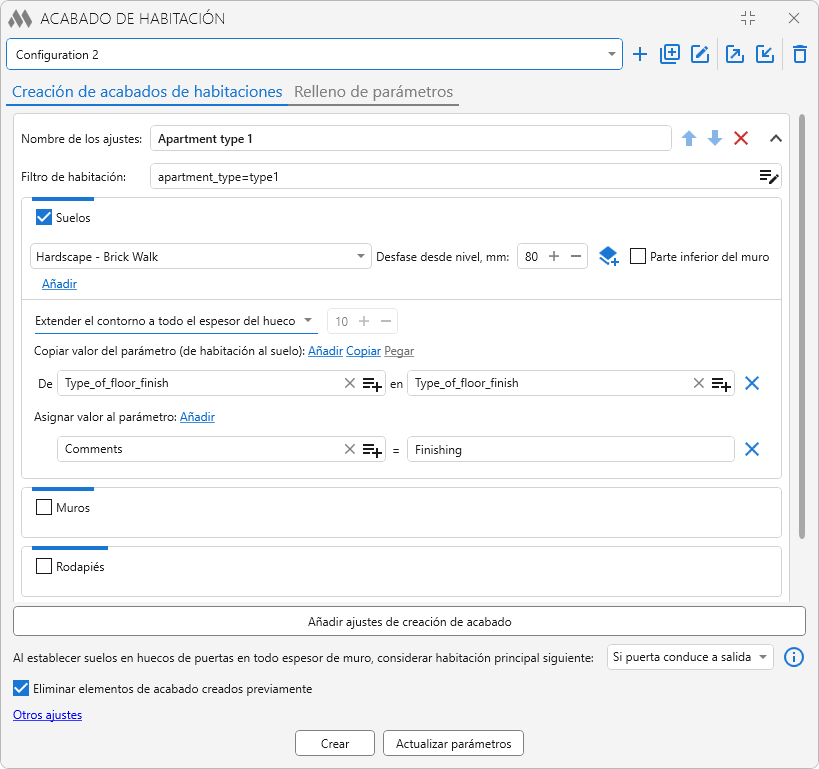Open the Configuration 2 dropdown

314,54
